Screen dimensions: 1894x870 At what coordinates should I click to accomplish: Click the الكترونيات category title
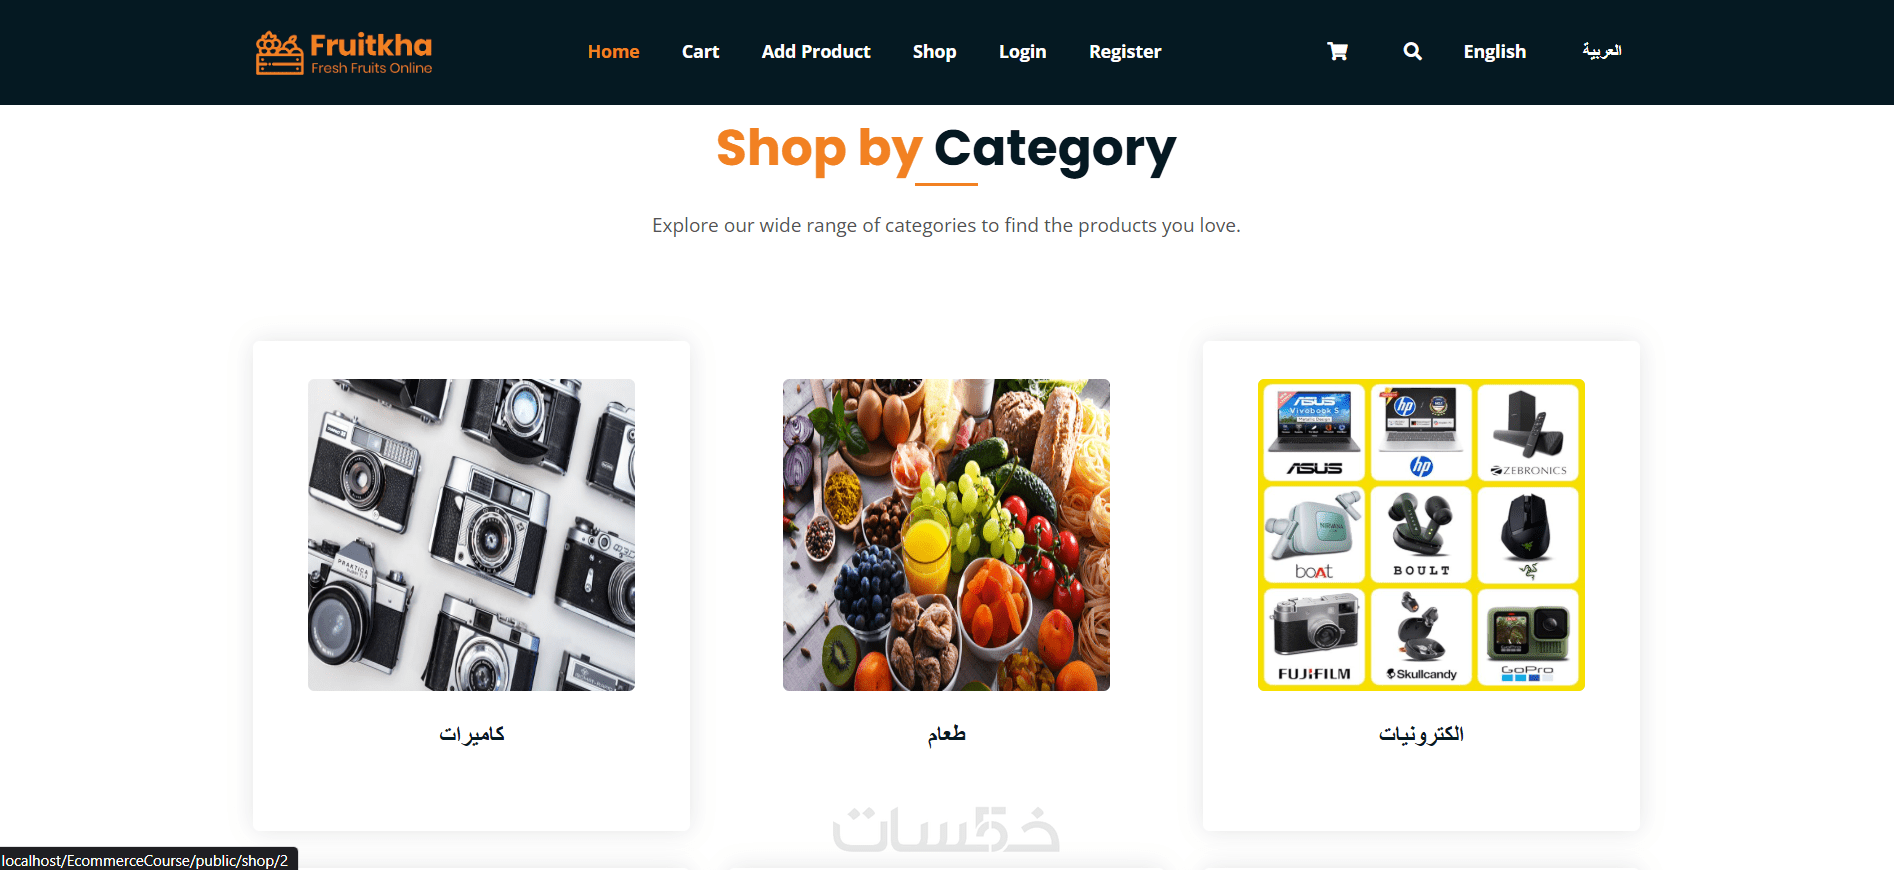tap(1421, 734)
